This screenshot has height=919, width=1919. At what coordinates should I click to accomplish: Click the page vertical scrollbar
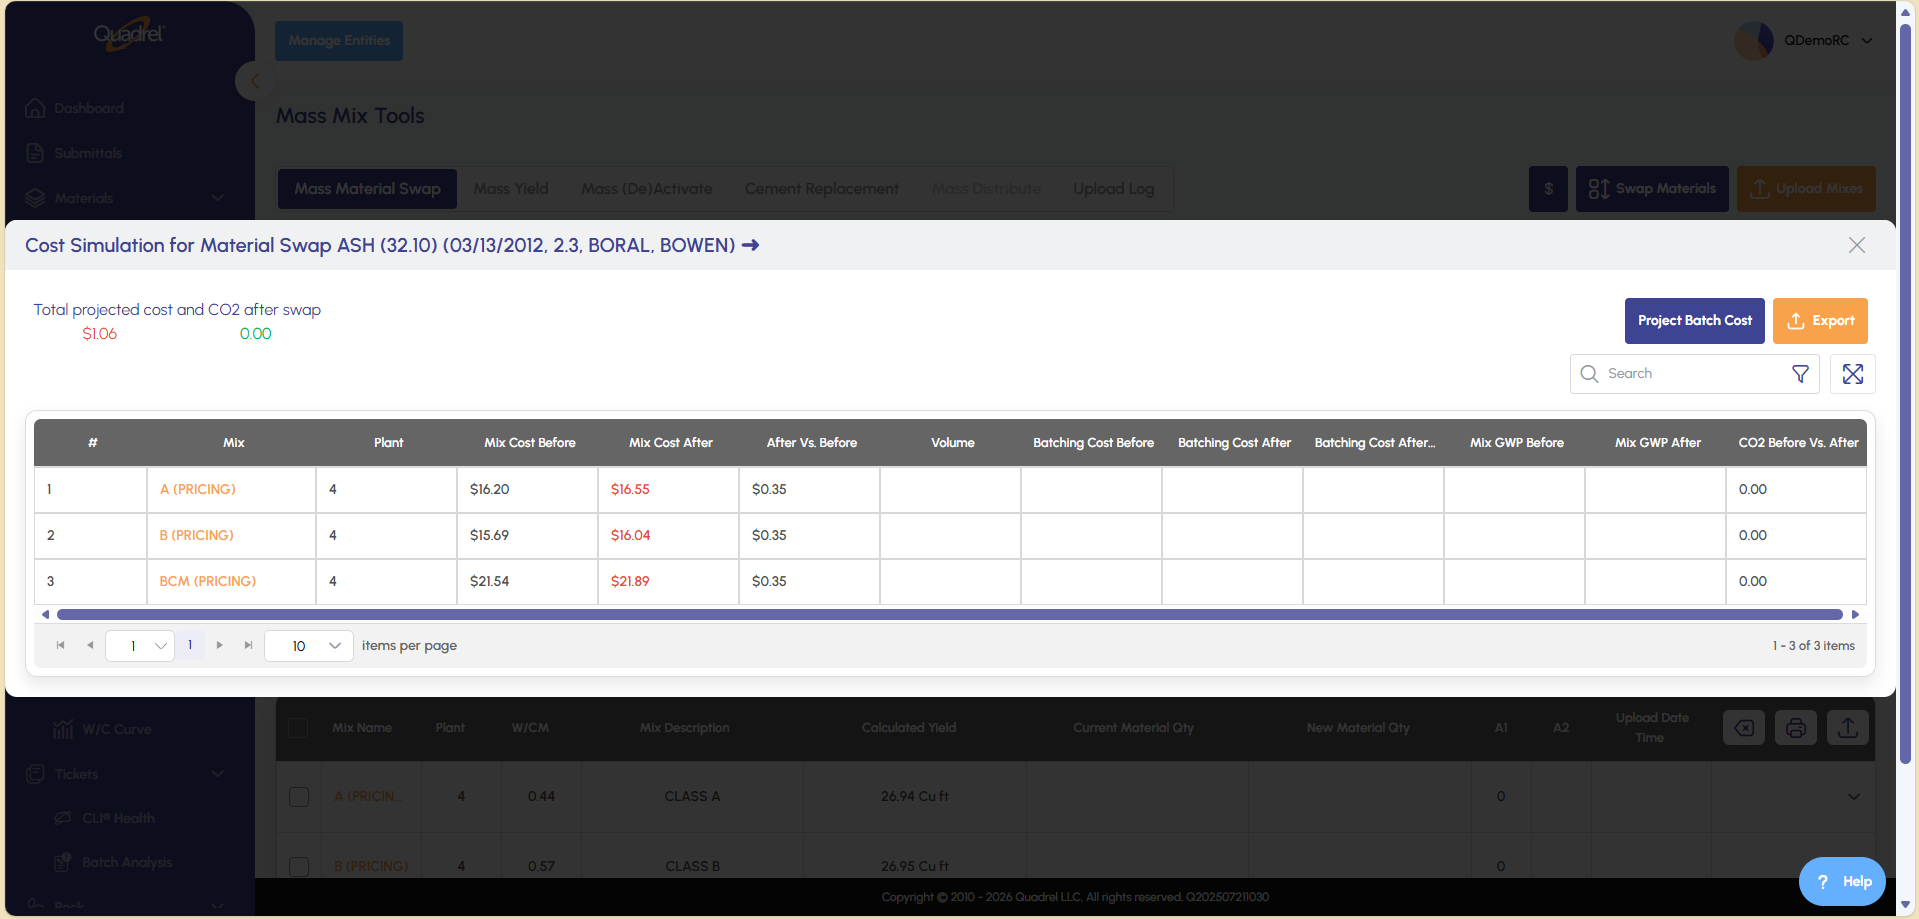click(1906, 394)
